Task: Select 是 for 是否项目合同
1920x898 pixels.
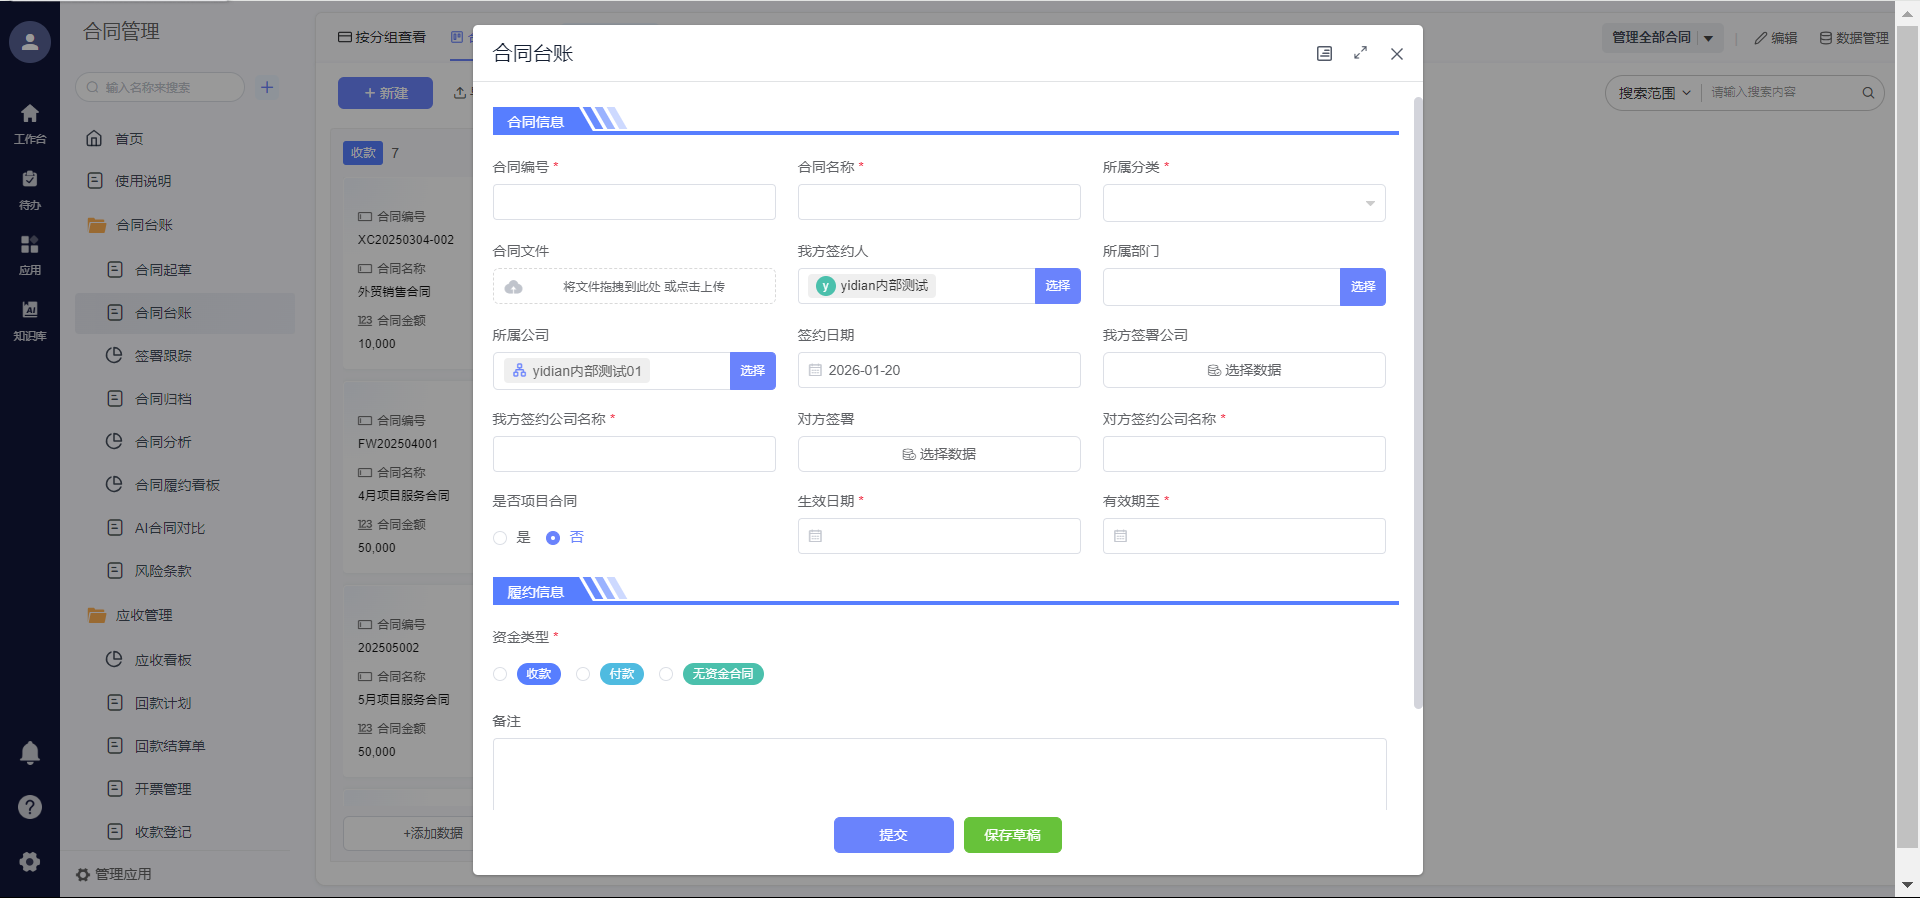Action: [500, 538]
